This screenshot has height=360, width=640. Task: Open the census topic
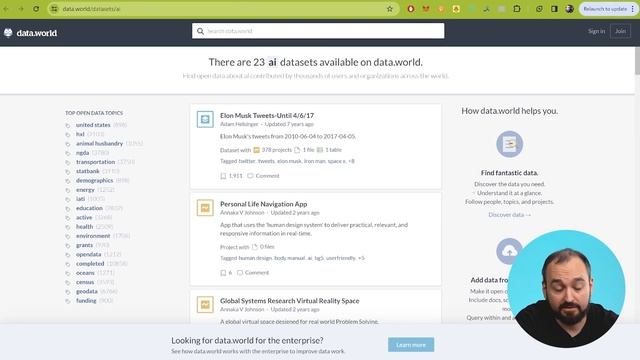point(85,282)
